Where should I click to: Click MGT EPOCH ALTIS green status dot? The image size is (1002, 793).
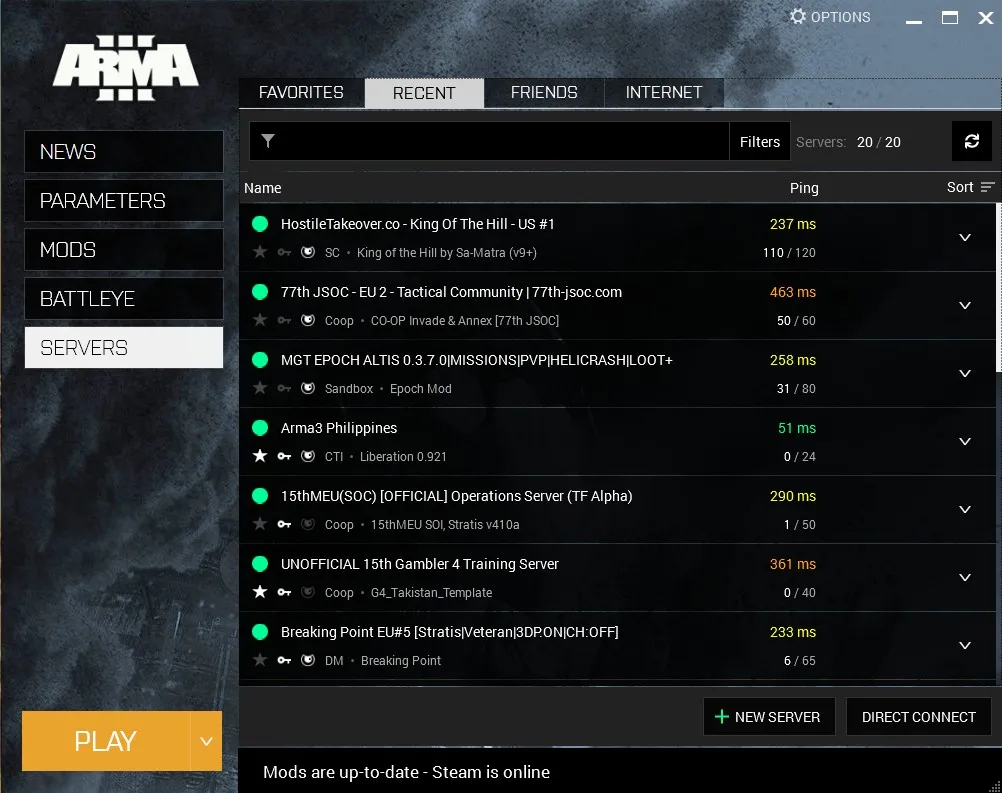[x=260, y=360]
